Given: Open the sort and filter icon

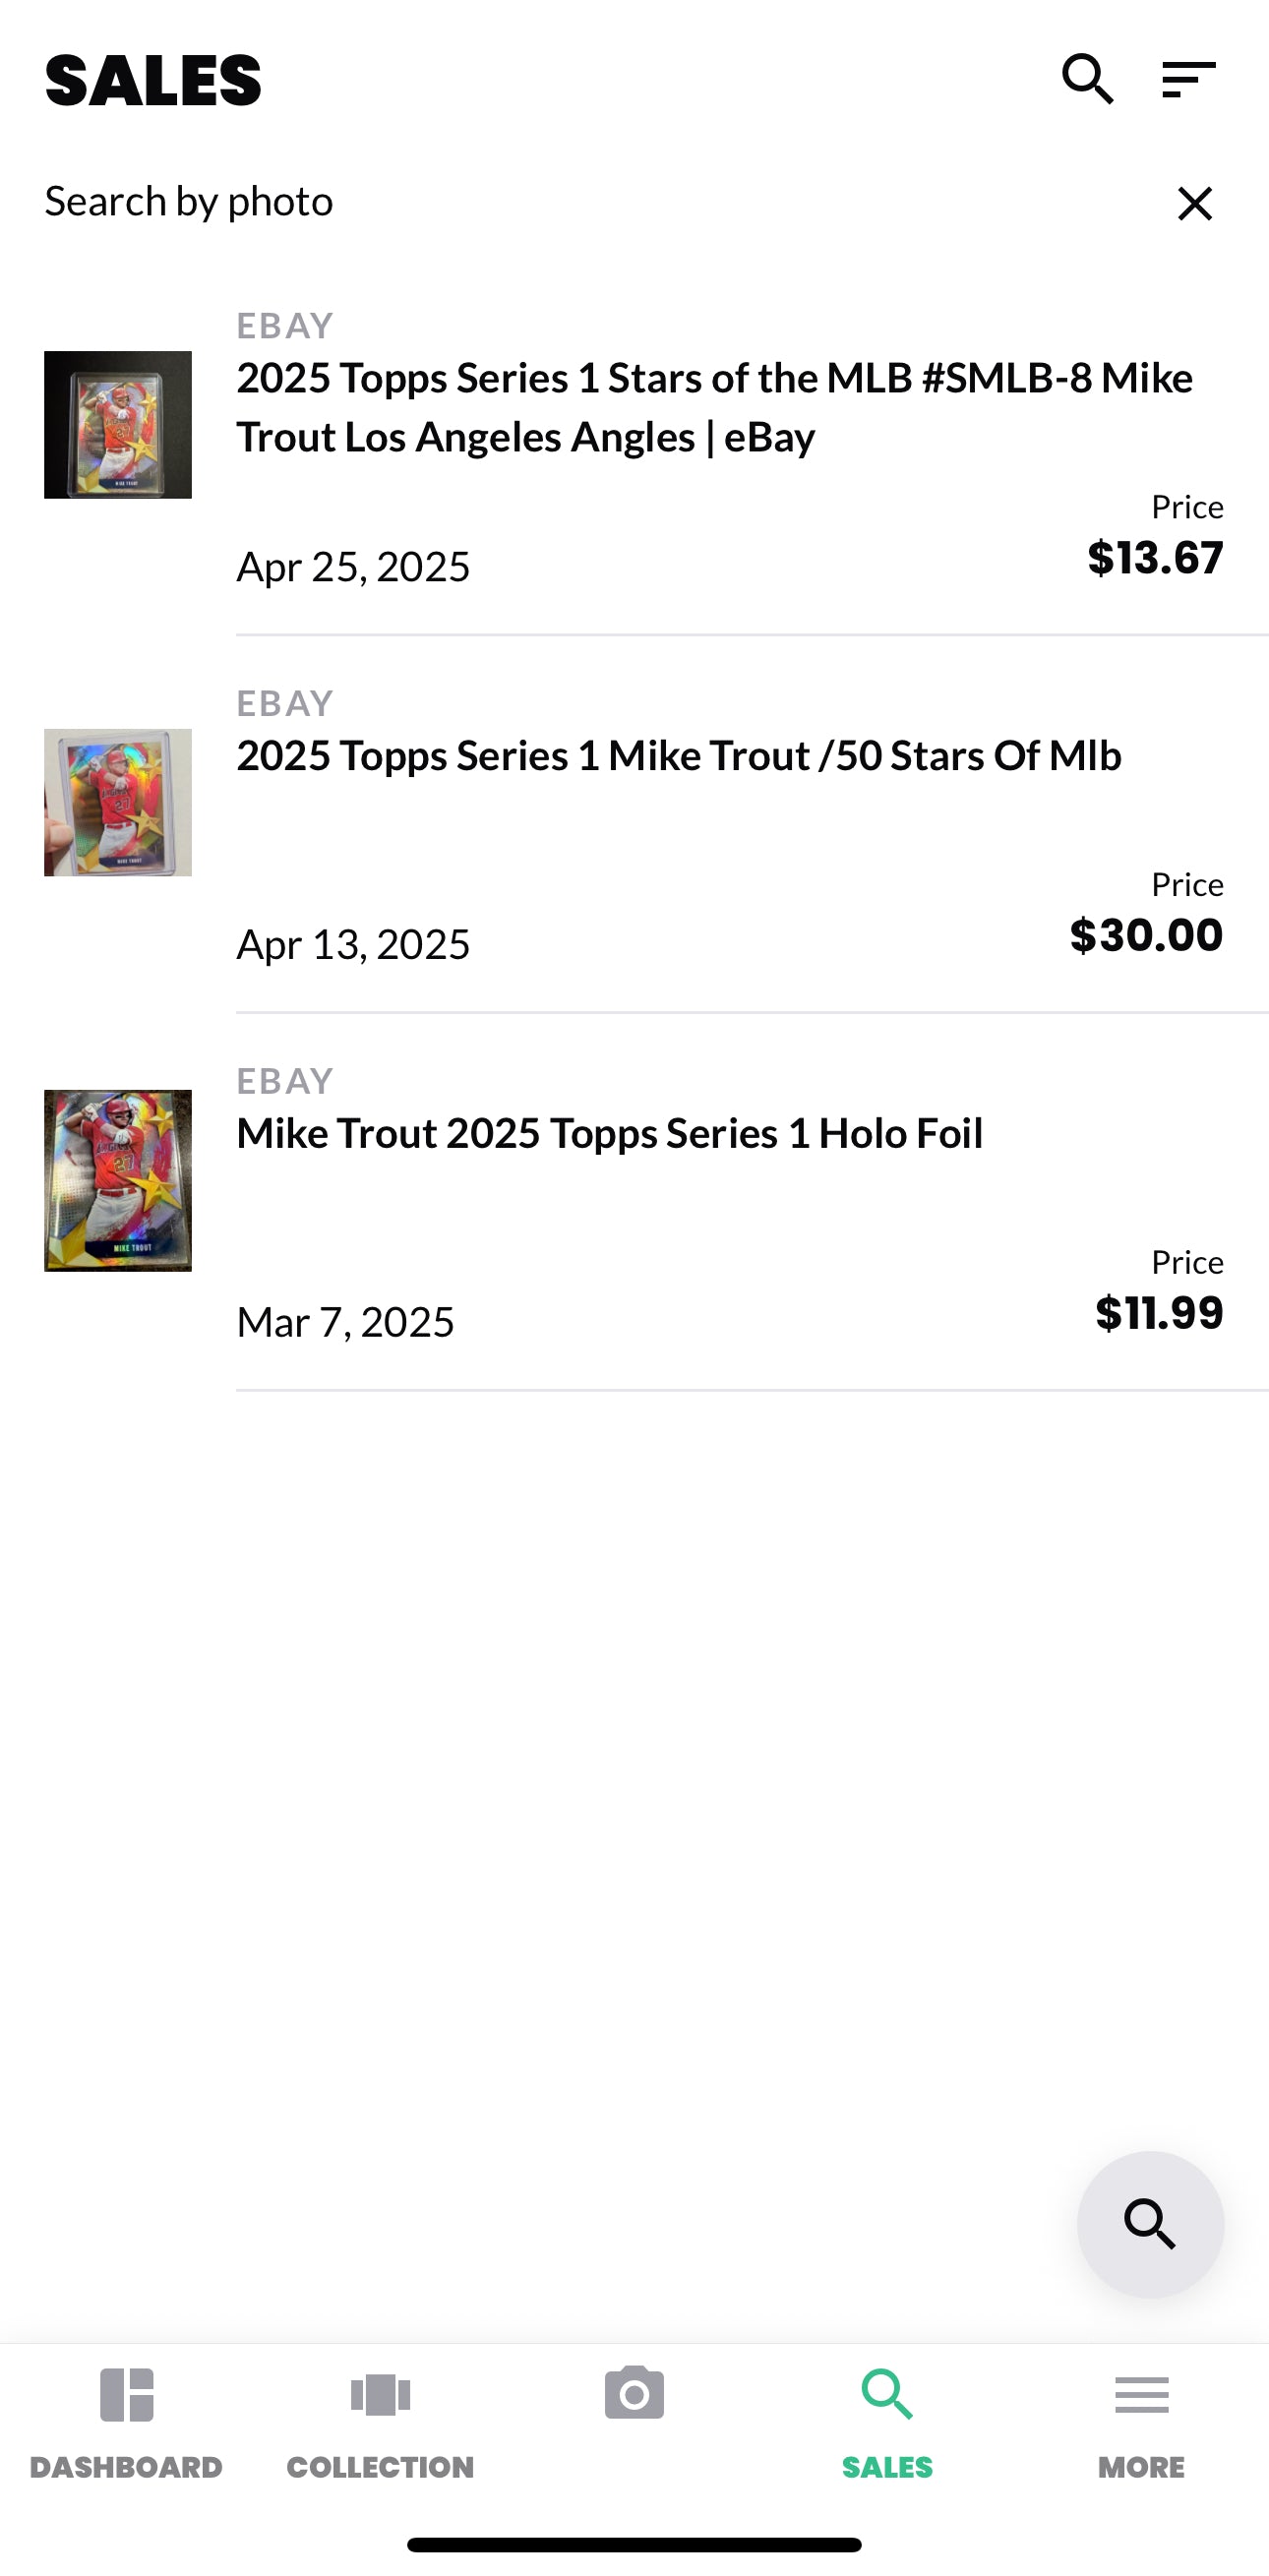Looking at the screenshot, I should 1188,79.
